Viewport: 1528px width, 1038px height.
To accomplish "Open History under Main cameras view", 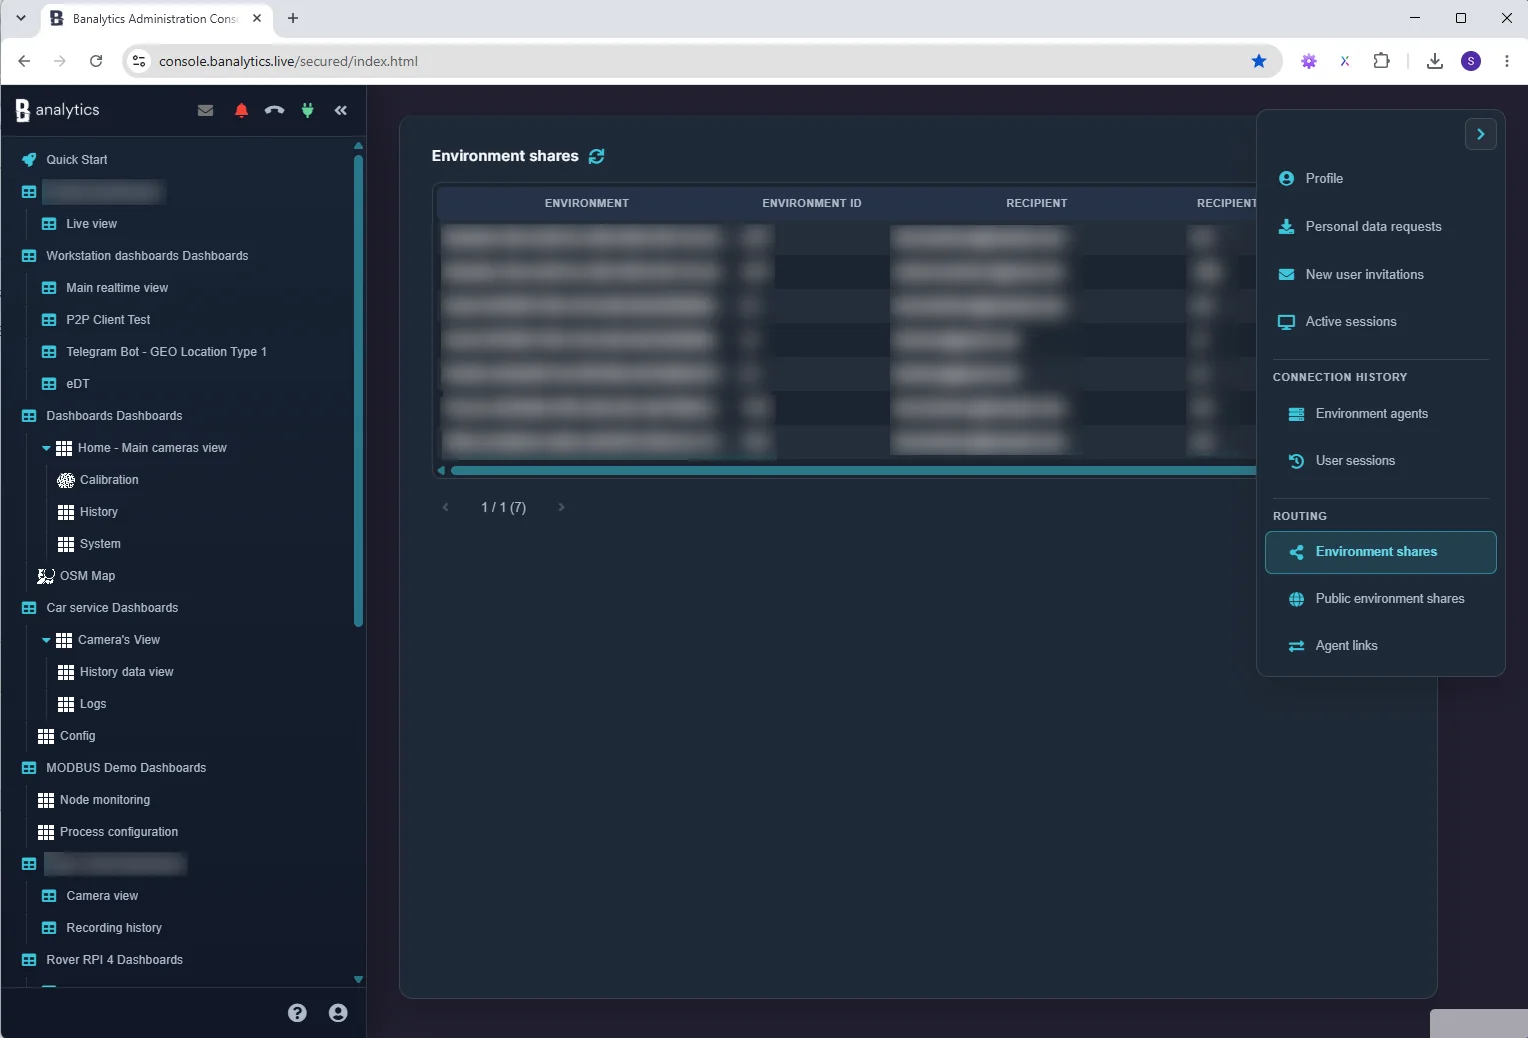I will (x=99, y=512).
